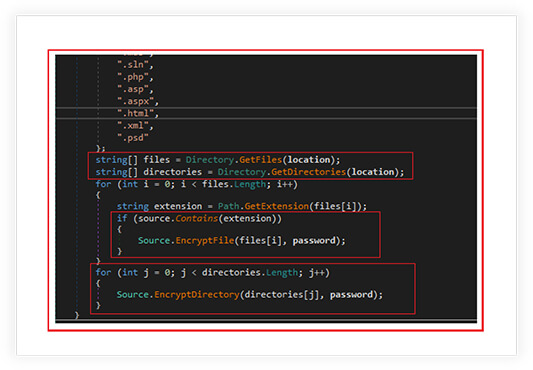The height and width of the screenshot is (370, 533).
Task: Click the if source.Contains(extension) line
Action: point(199,218)
